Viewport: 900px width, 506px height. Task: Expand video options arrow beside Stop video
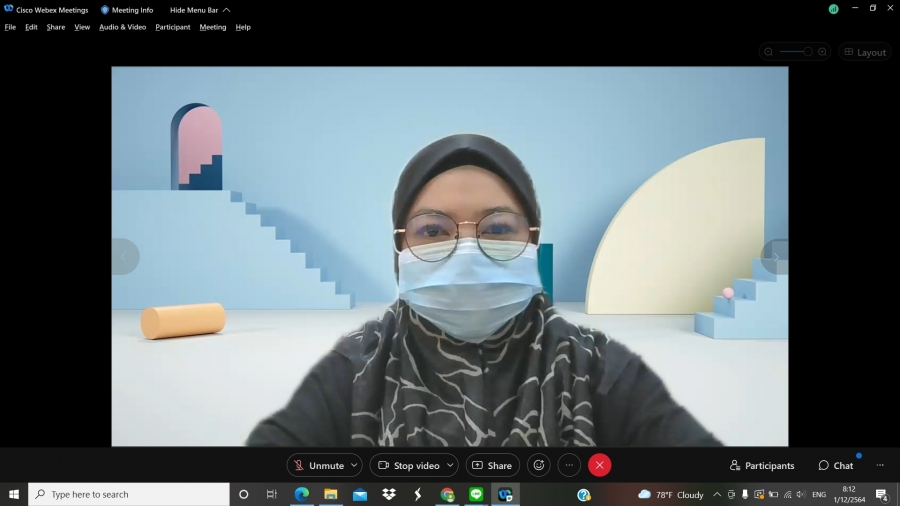450,465
